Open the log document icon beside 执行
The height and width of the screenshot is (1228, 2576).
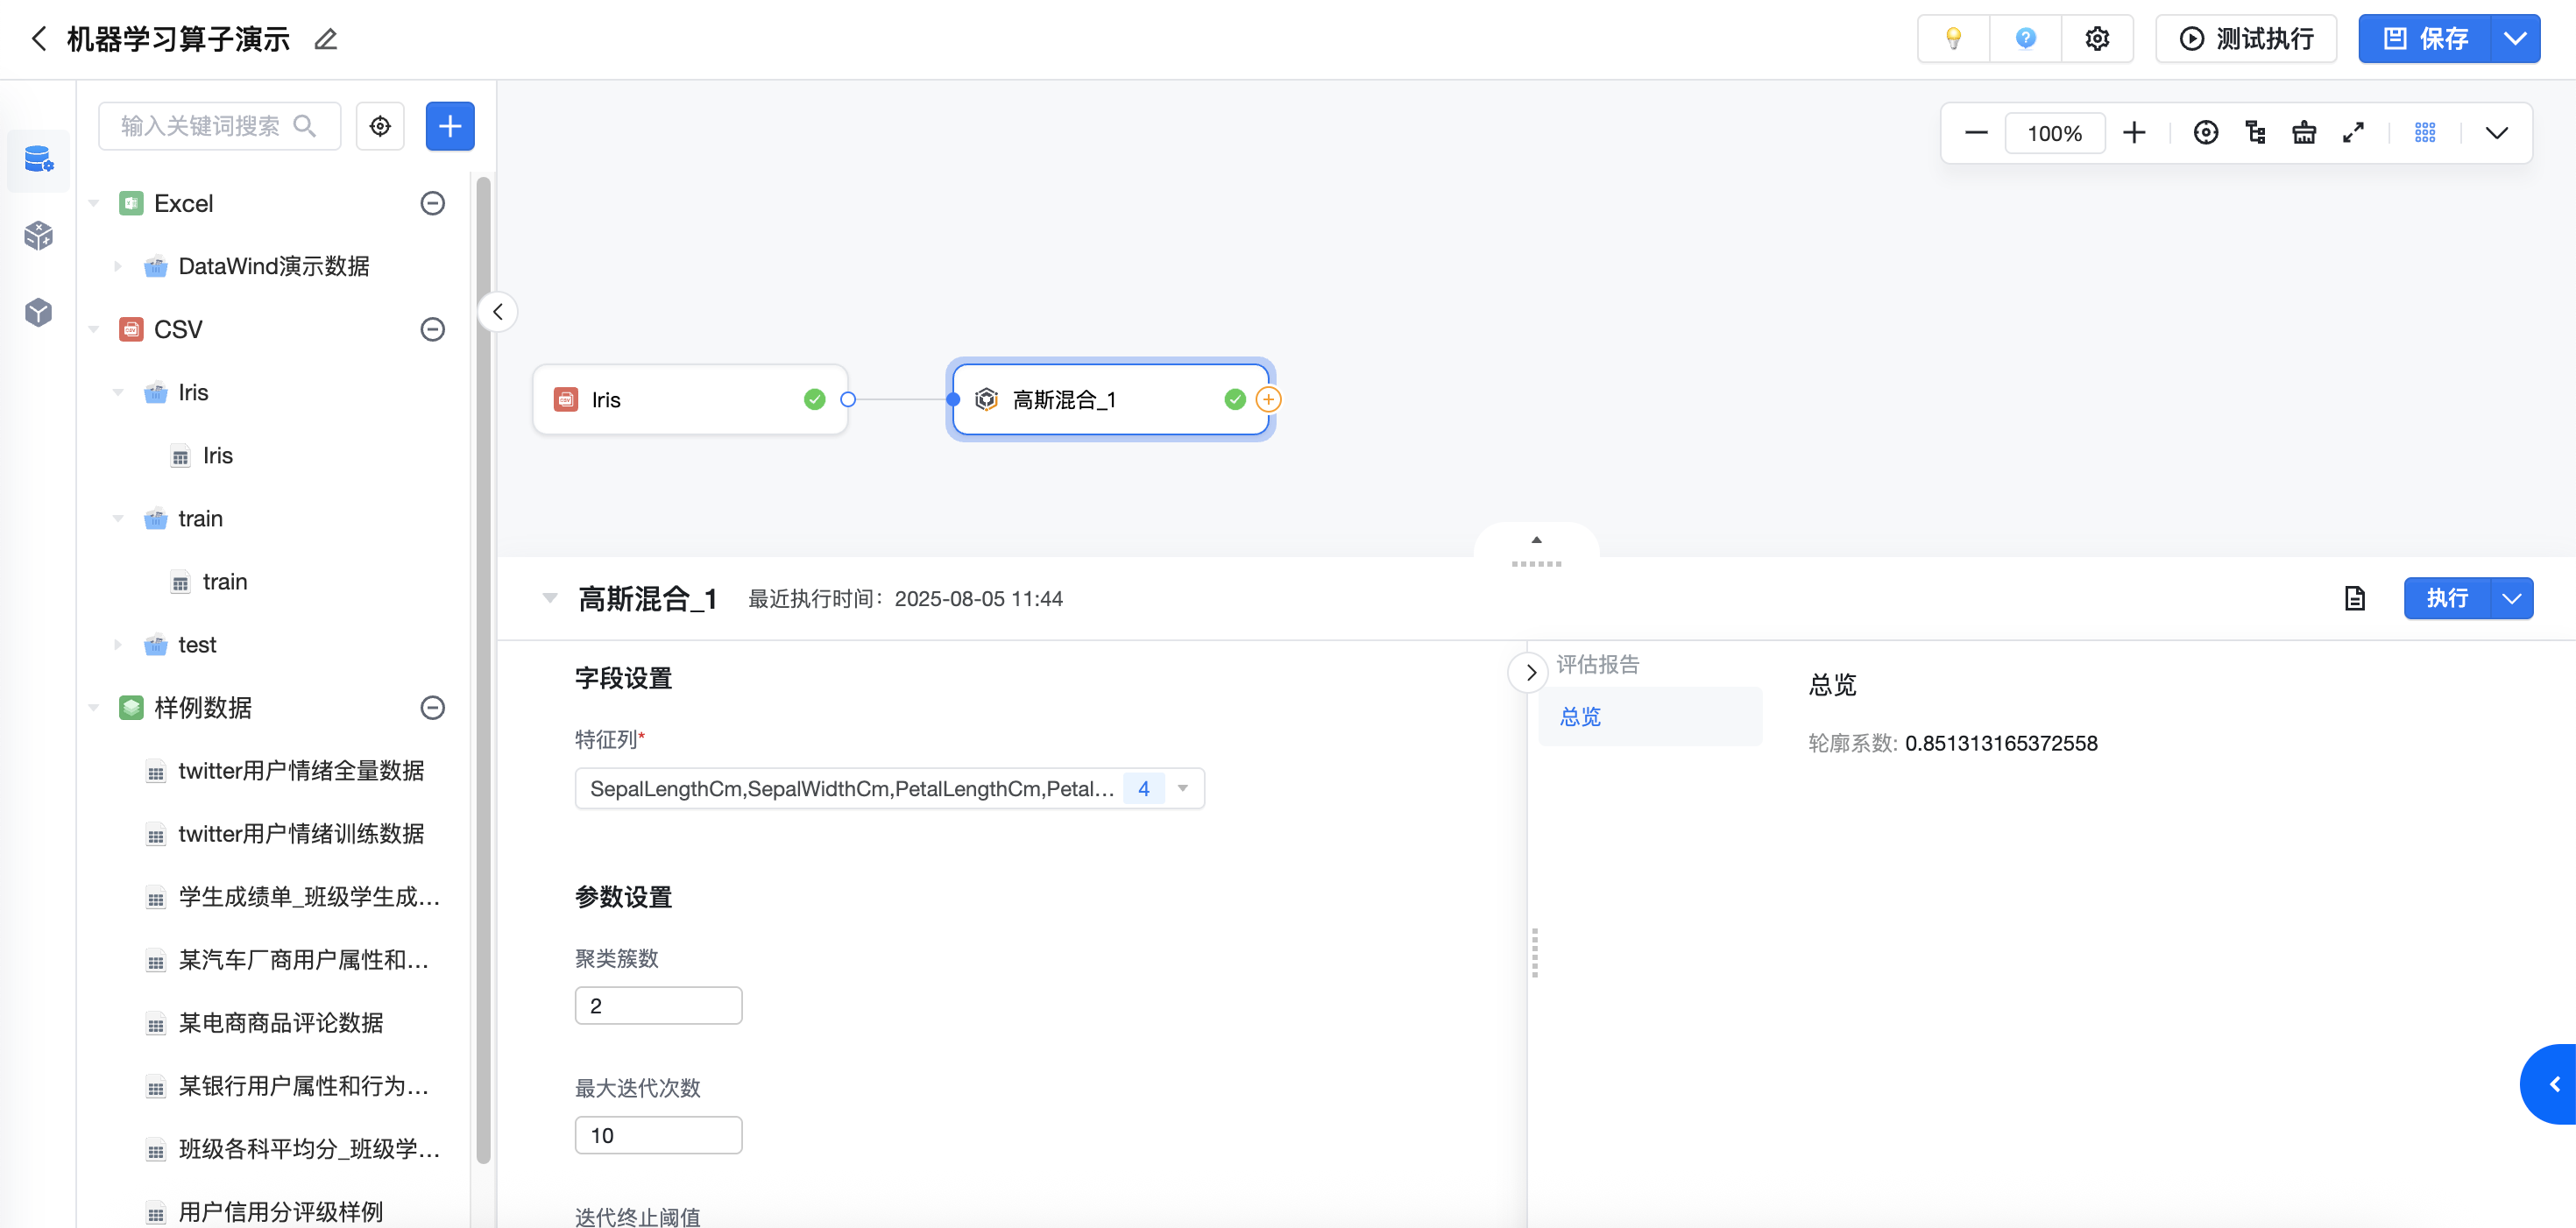coord(2355,599)
